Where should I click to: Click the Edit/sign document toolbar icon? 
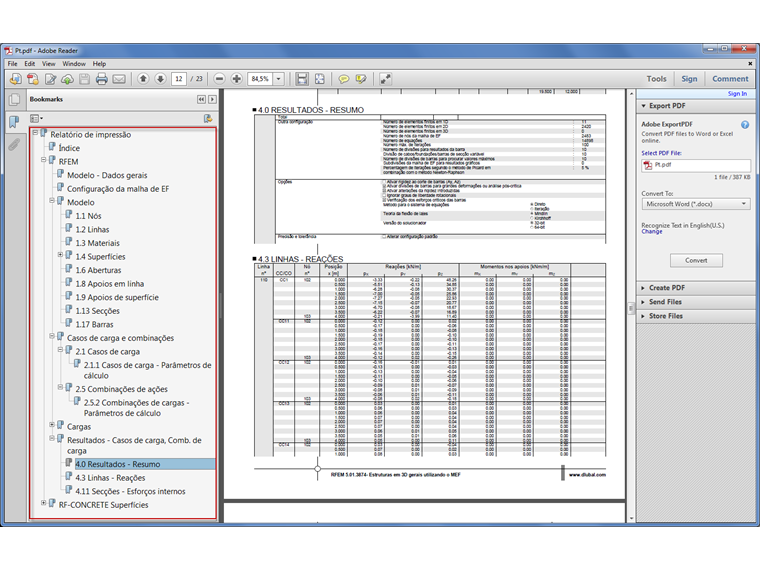point(50,79)
